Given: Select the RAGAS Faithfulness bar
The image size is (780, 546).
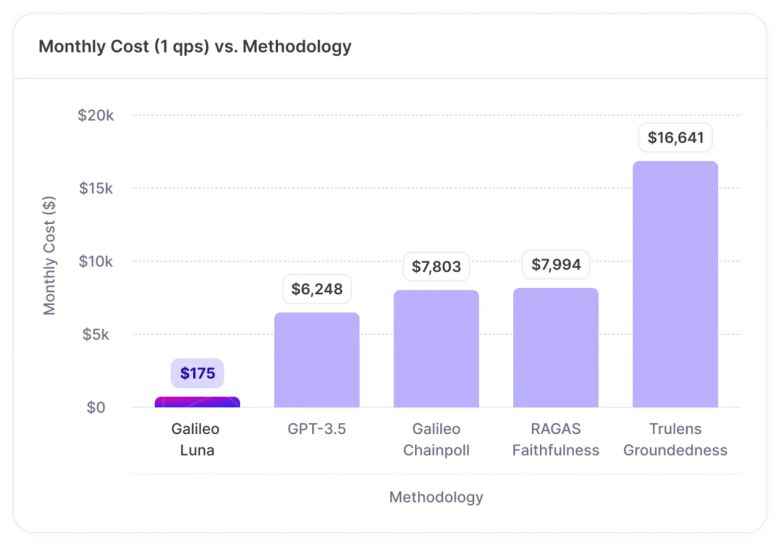Looking at the screenshot, I should pyautogui.click(x=555, y=348).
